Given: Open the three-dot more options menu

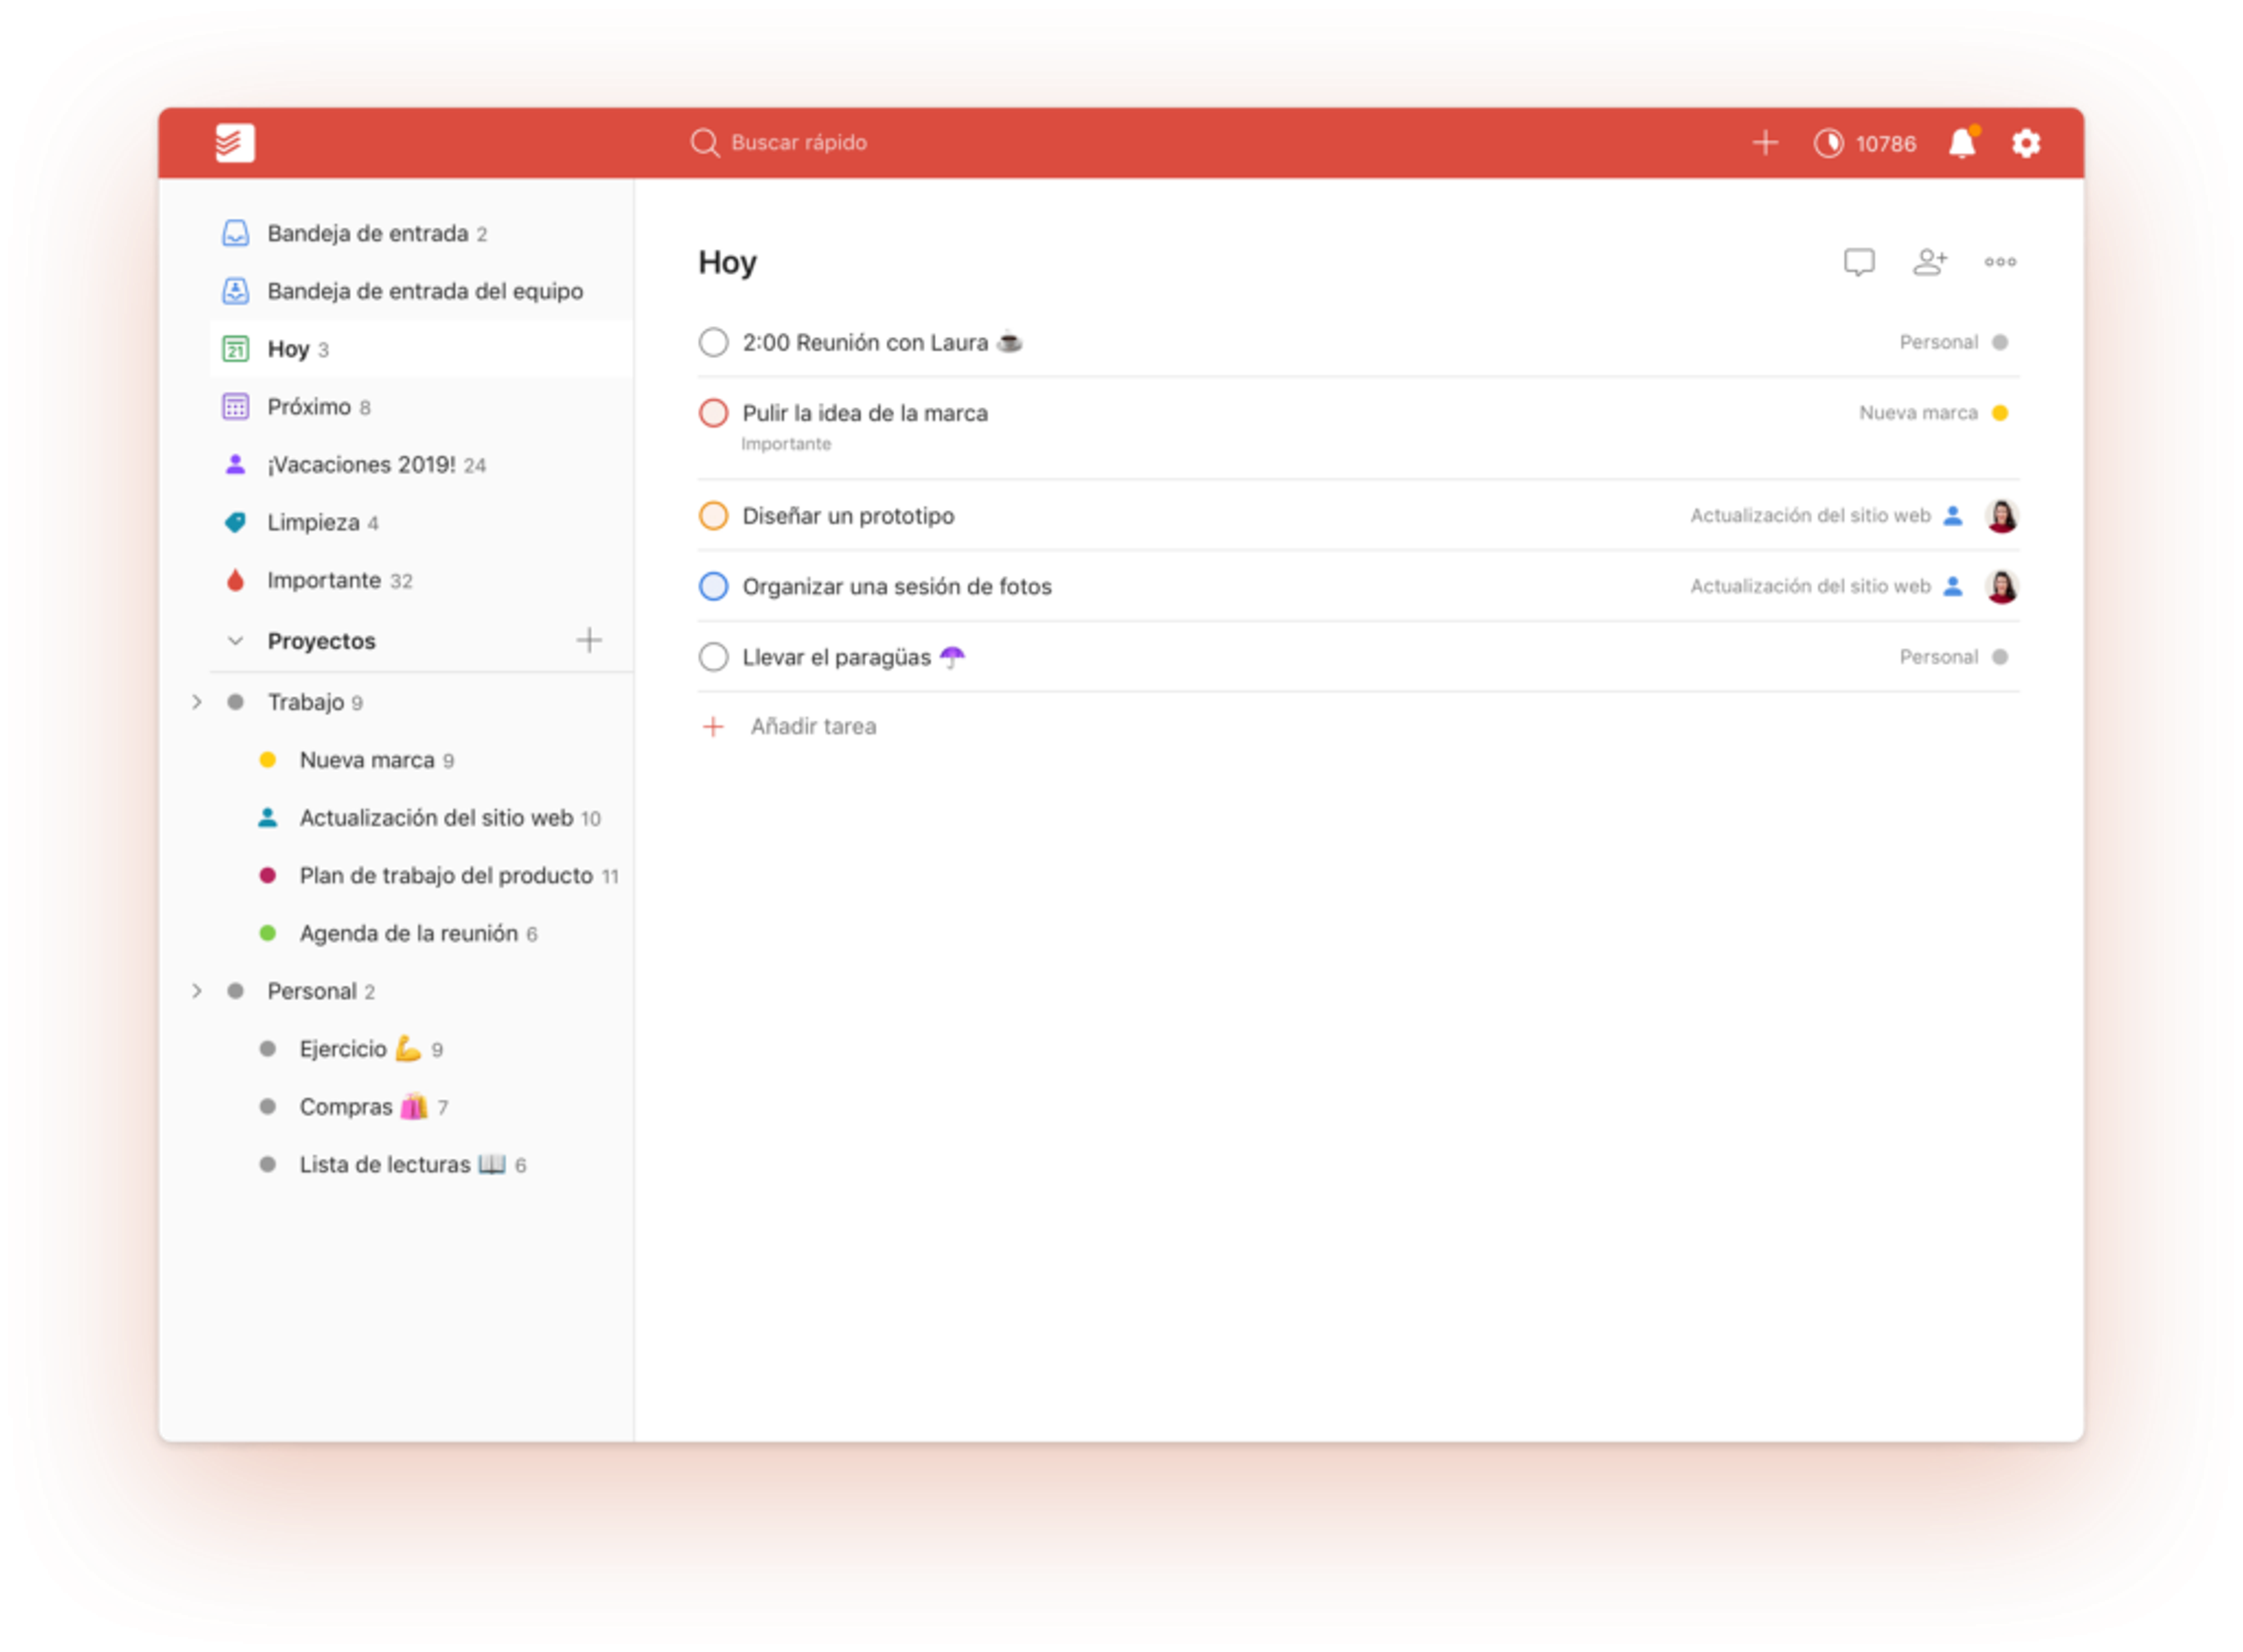Looking at the screenshot, I should tap(2000, 262).
